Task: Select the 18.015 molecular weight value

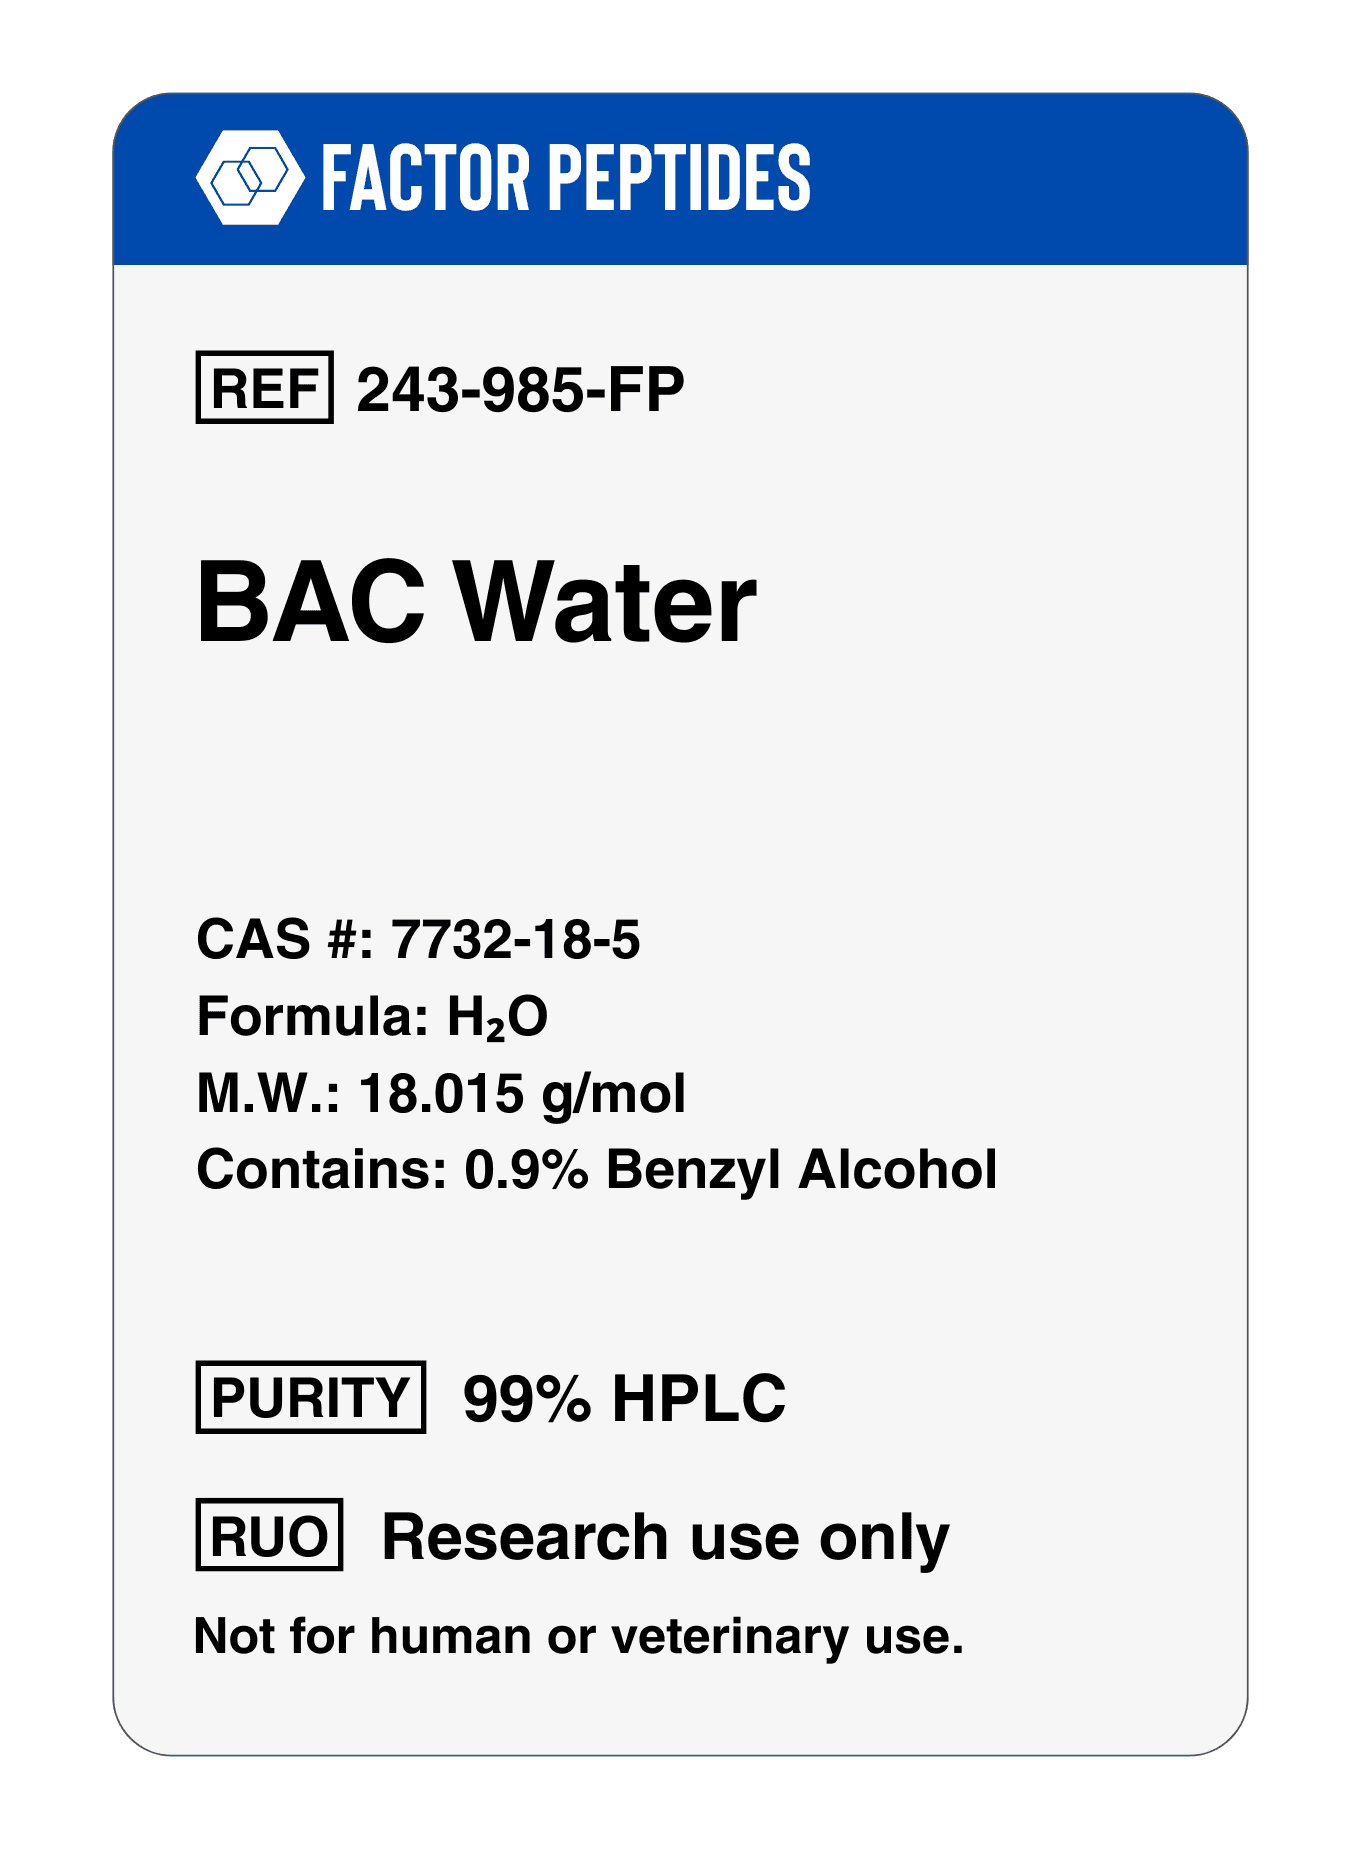Action: (440, 1093)
